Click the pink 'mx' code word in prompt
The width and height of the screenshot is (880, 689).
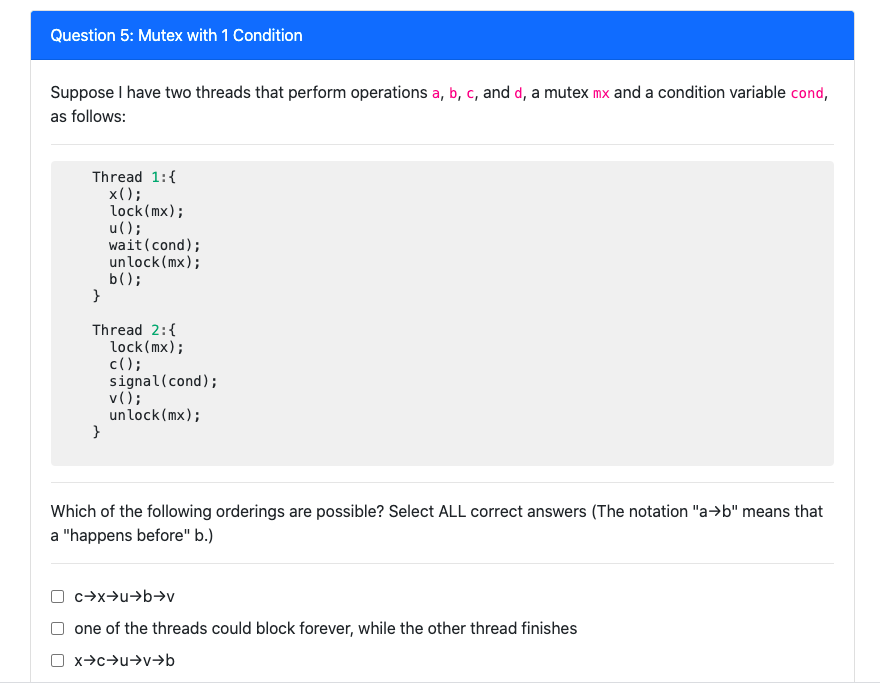tap(601, 93)
